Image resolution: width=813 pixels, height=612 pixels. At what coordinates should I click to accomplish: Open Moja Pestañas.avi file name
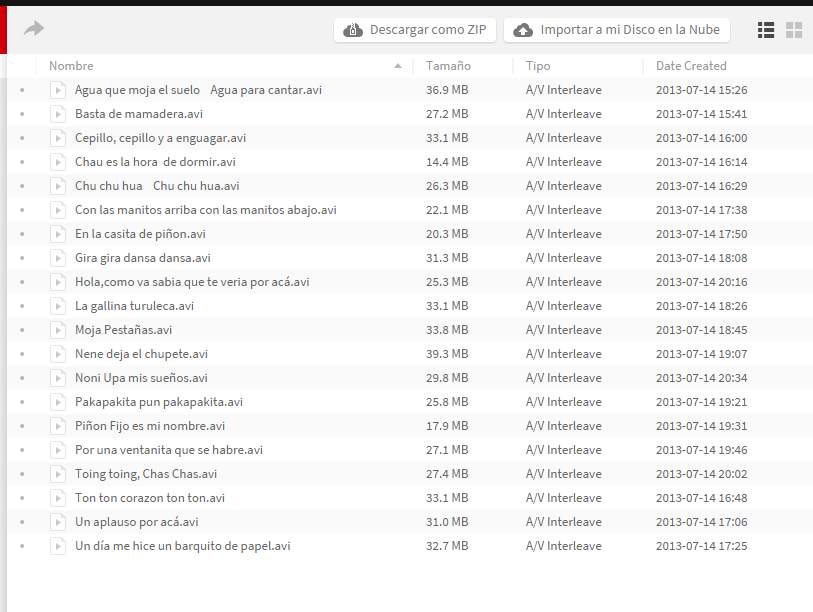[x=123, y=330]
